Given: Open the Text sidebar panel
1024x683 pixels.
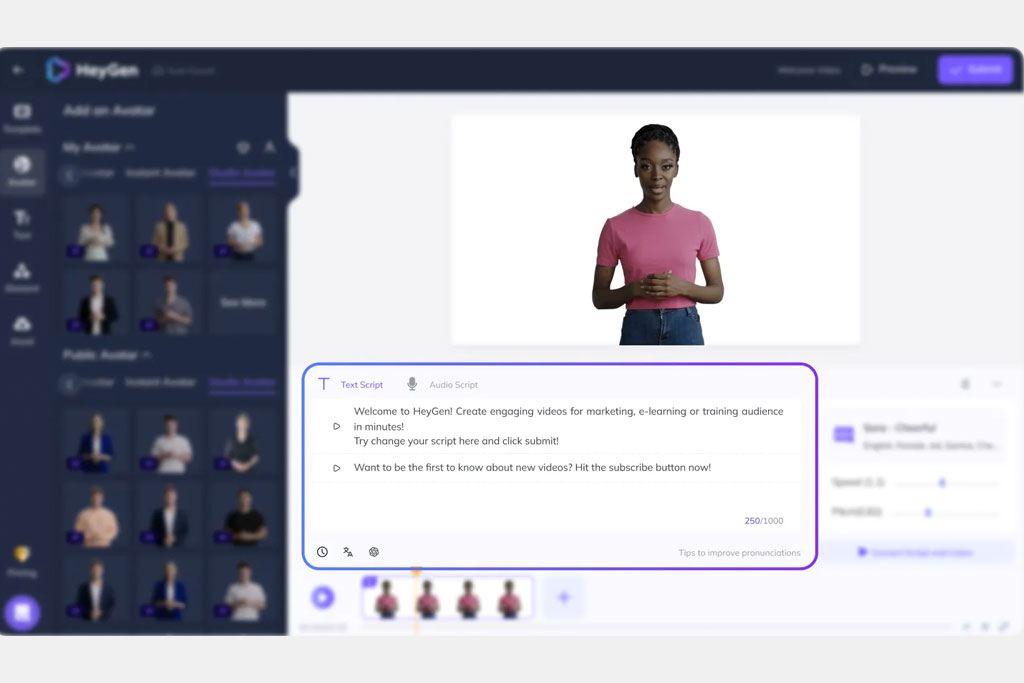Looking at the screenshot, I should tap(22, 224).
